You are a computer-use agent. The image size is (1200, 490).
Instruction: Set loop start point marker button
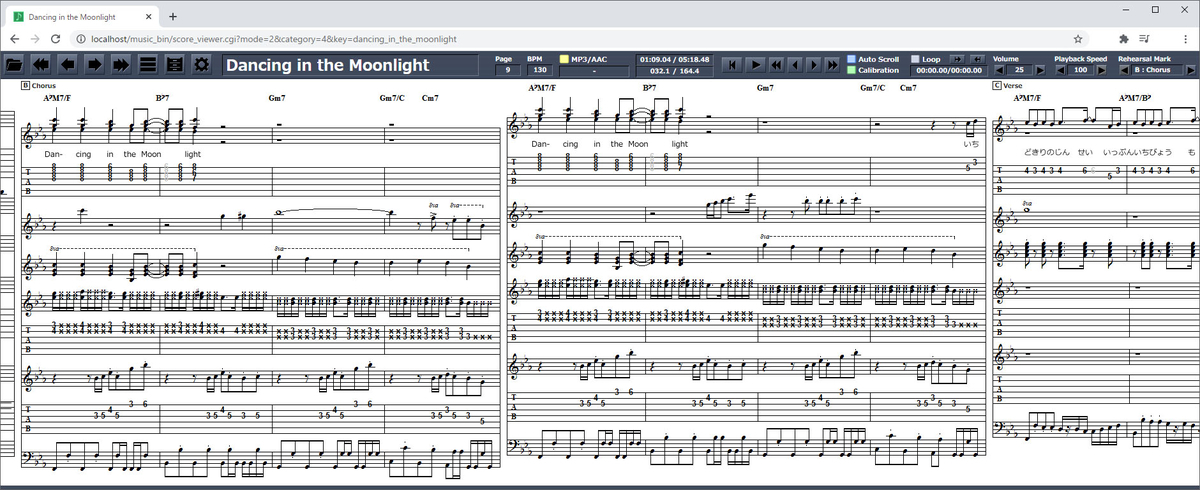(x=956, y=59)
